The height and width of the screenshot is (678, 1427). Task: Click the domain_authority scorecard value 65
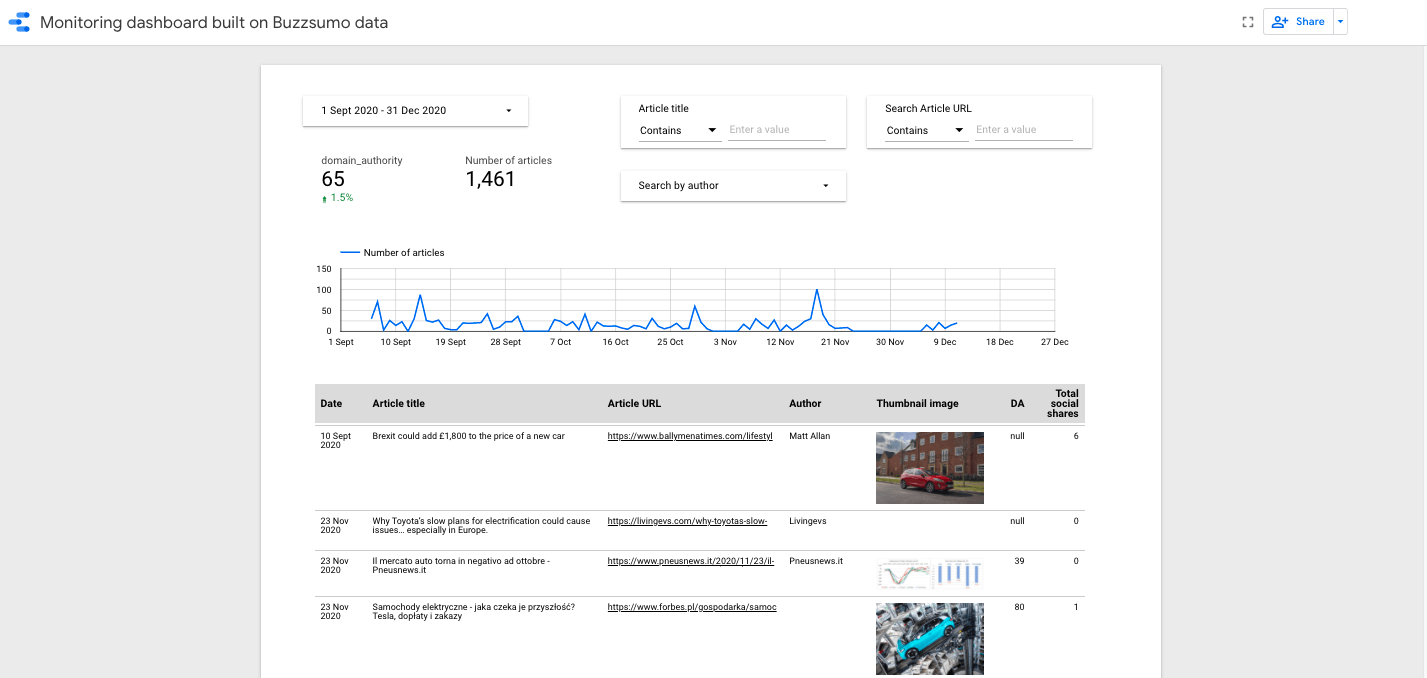point(331,180)
